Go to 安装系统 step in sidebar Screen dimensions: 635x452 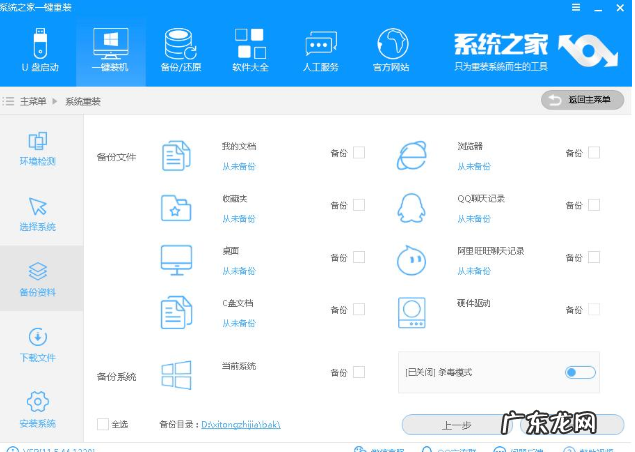coord(38,409)
